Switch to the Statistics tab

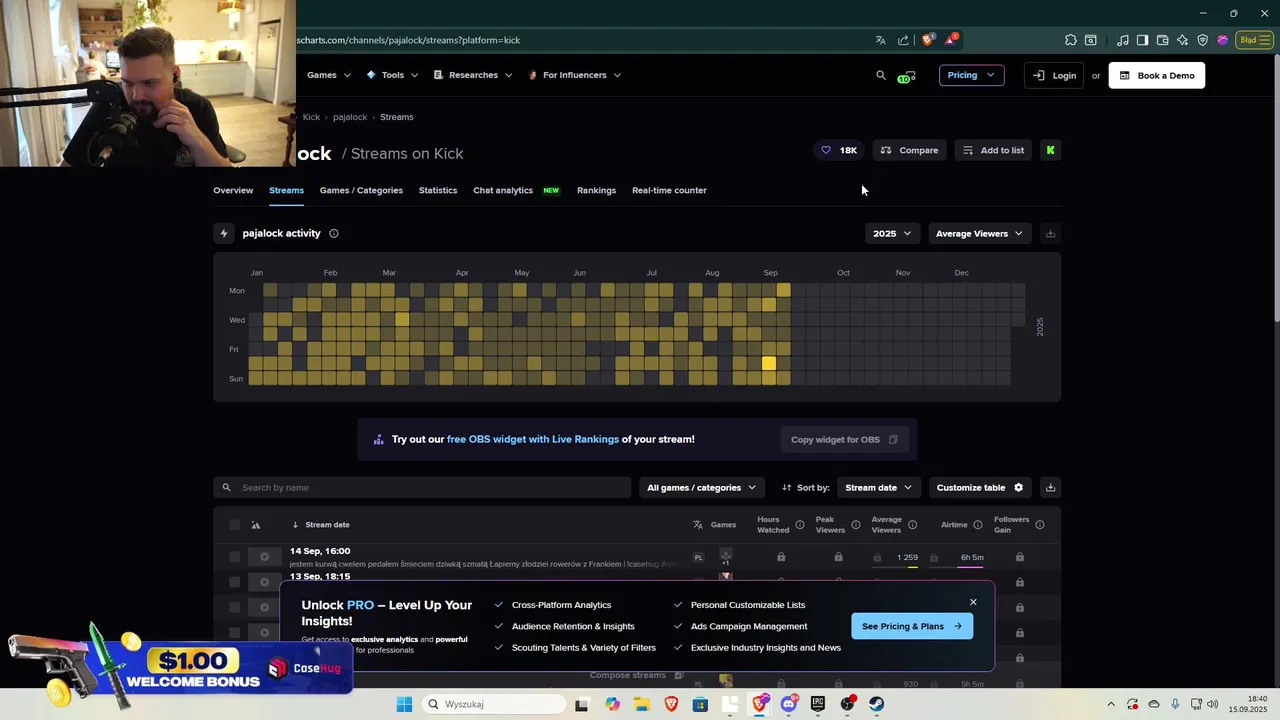(438, 190)
